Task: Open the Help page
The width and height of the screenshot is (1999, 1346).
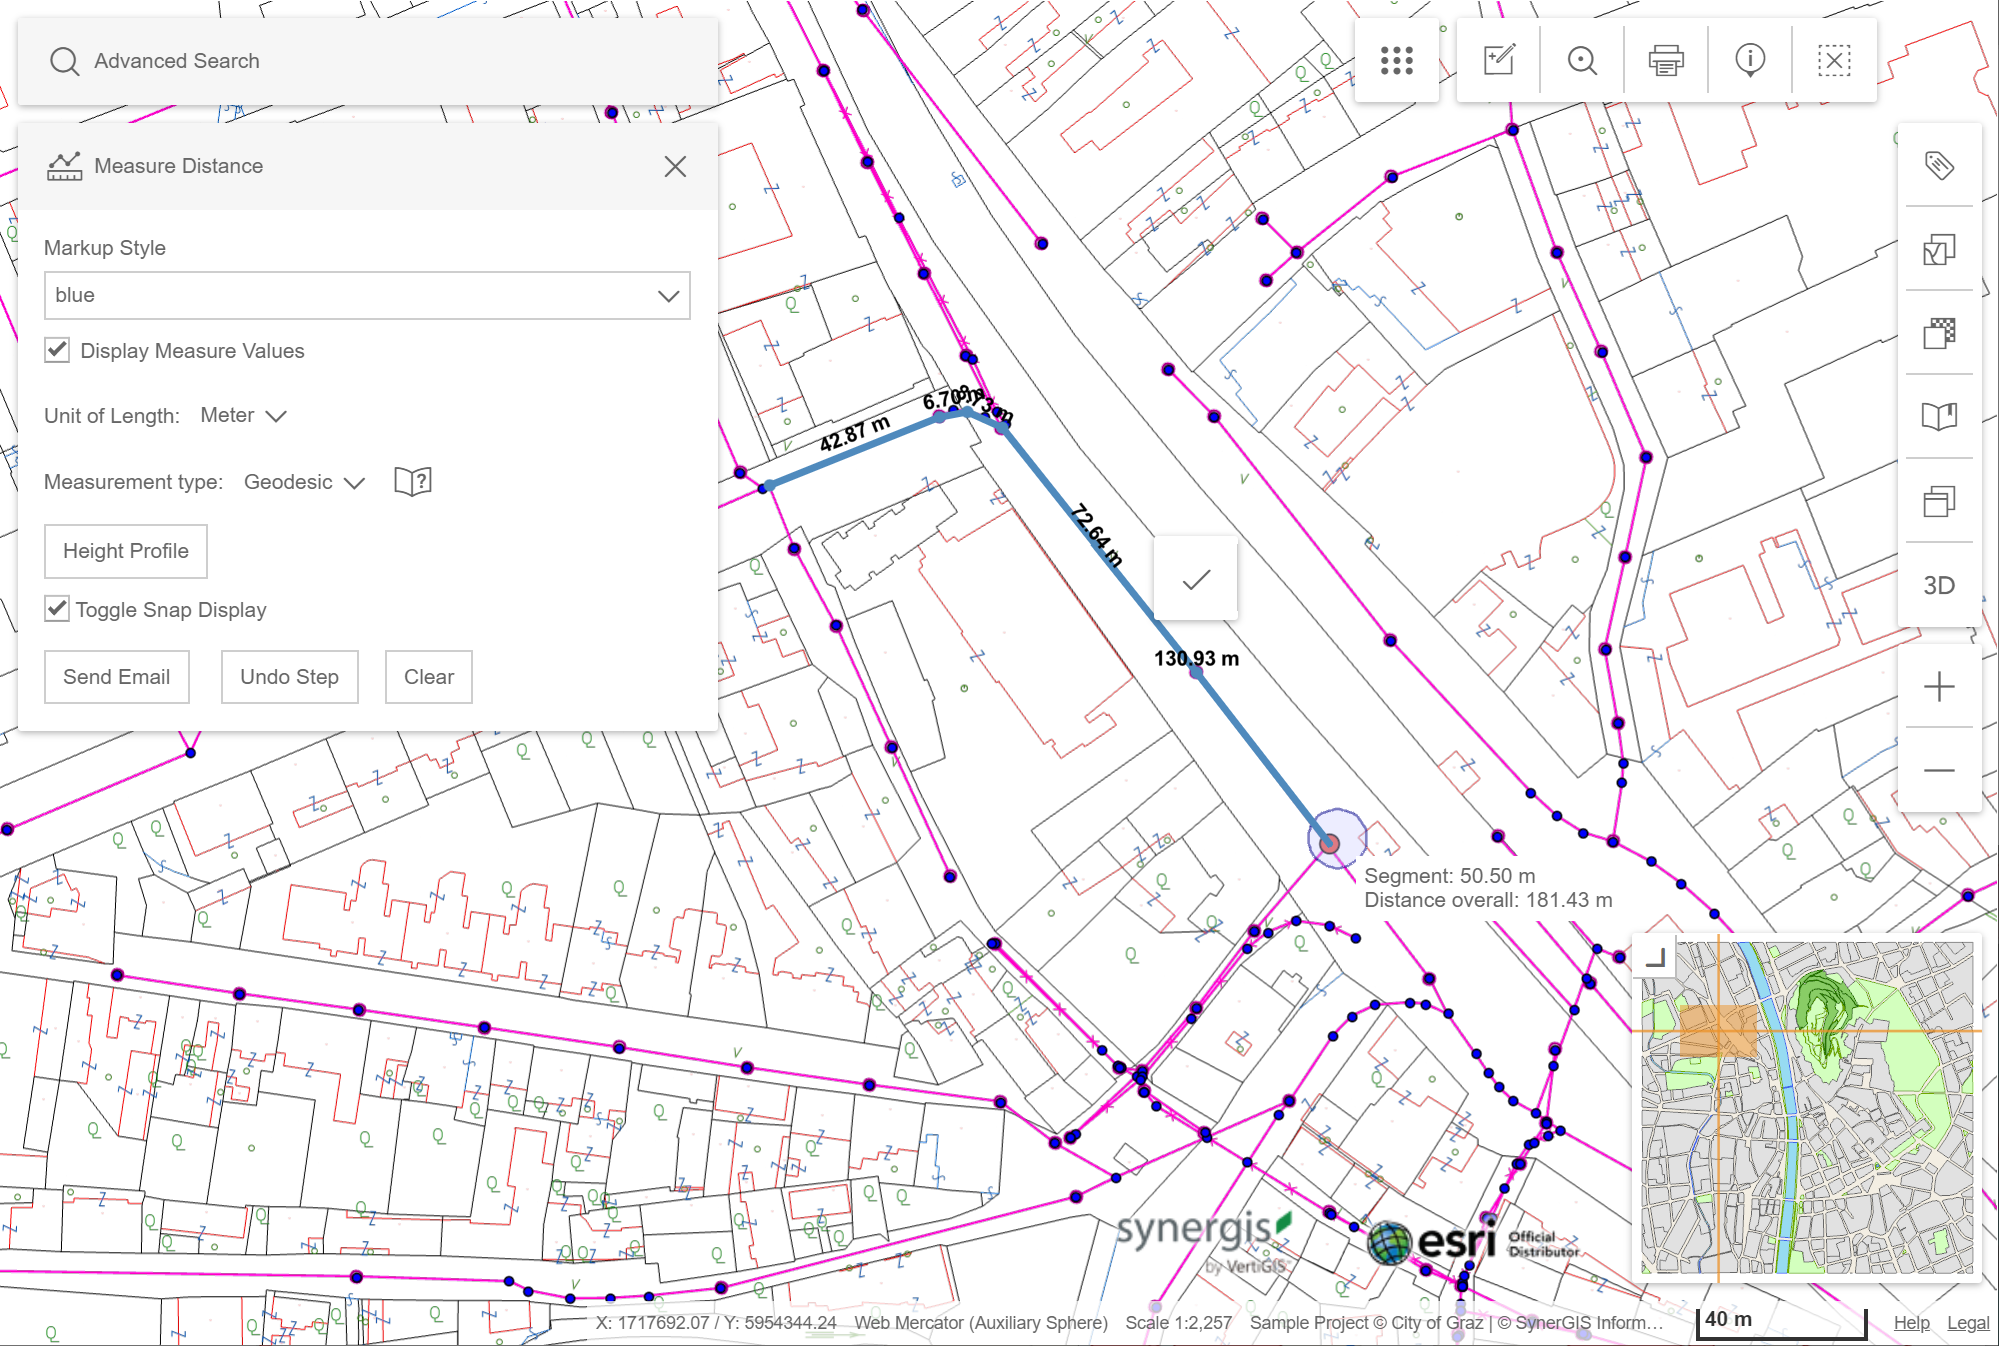Action: [x=1911, y=1322]
